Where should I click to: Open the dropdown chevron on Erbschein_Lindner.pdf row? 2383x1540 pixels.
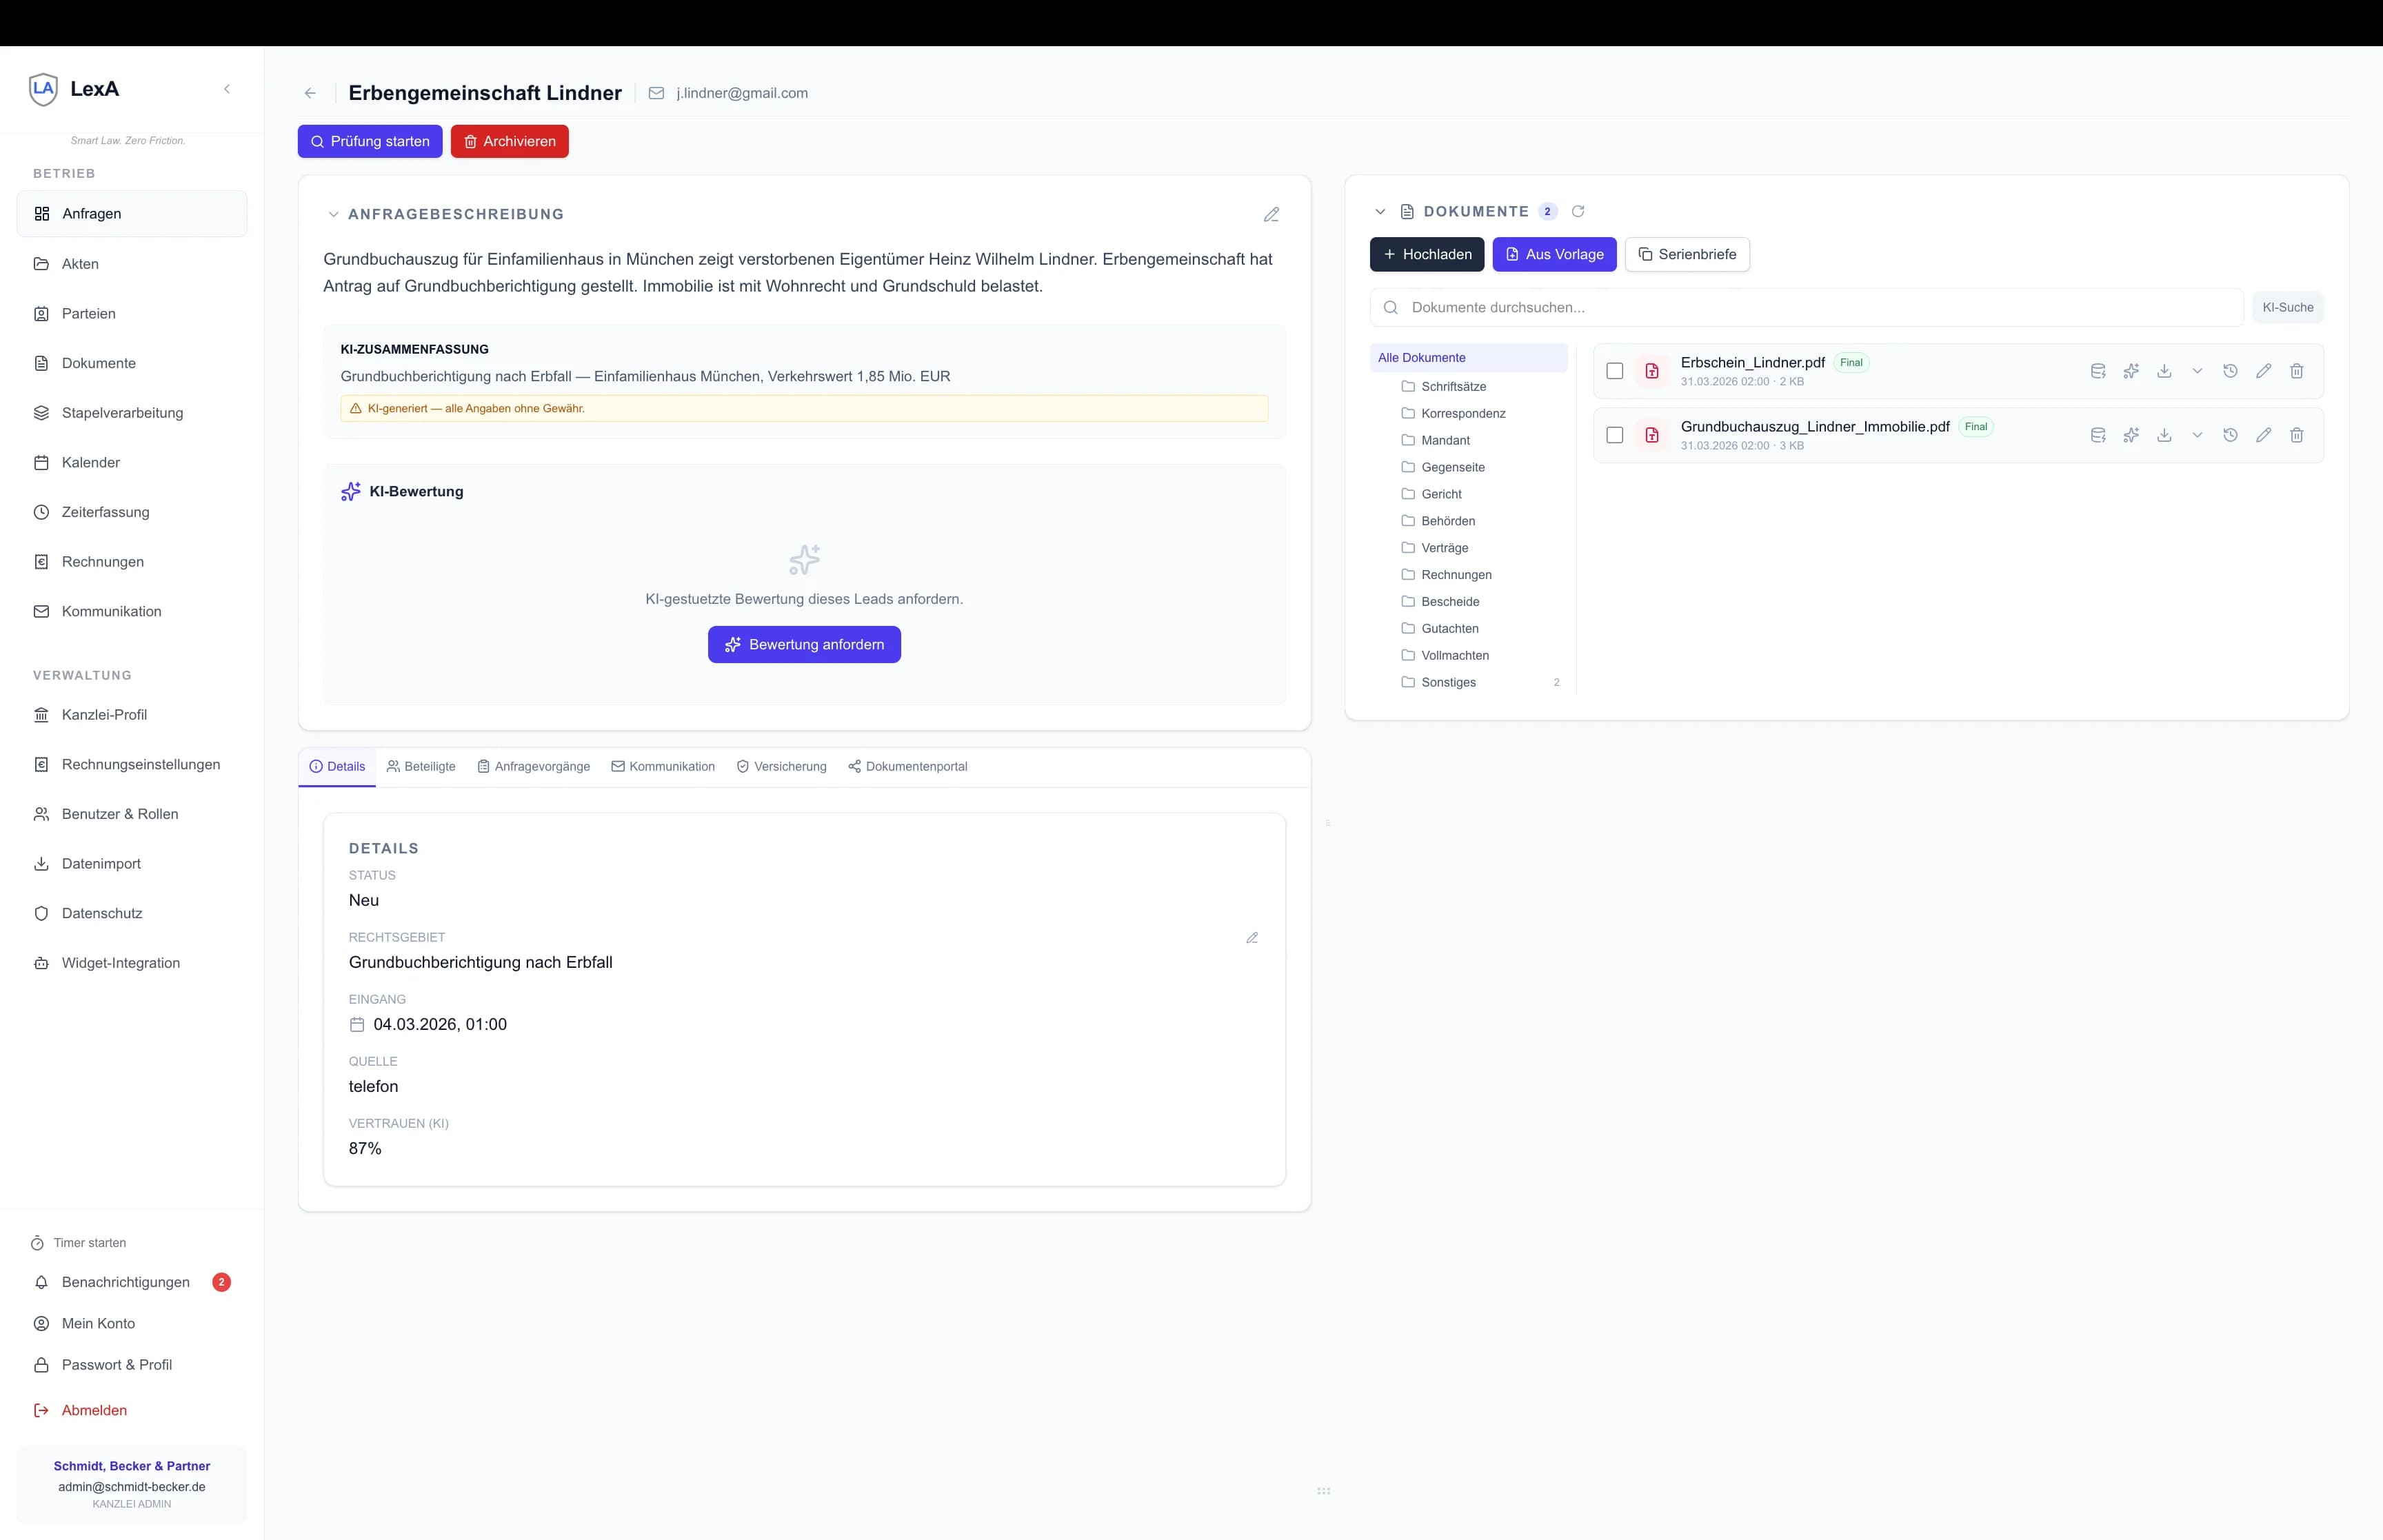coord(2197,371)
